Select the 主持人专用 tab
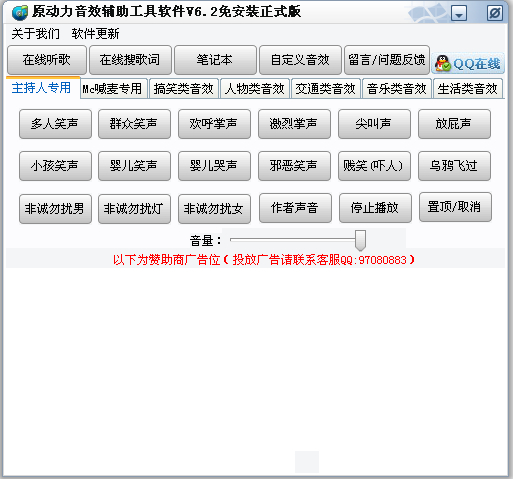This screenshot has width=513, height=479. click(x=42, y=88)
